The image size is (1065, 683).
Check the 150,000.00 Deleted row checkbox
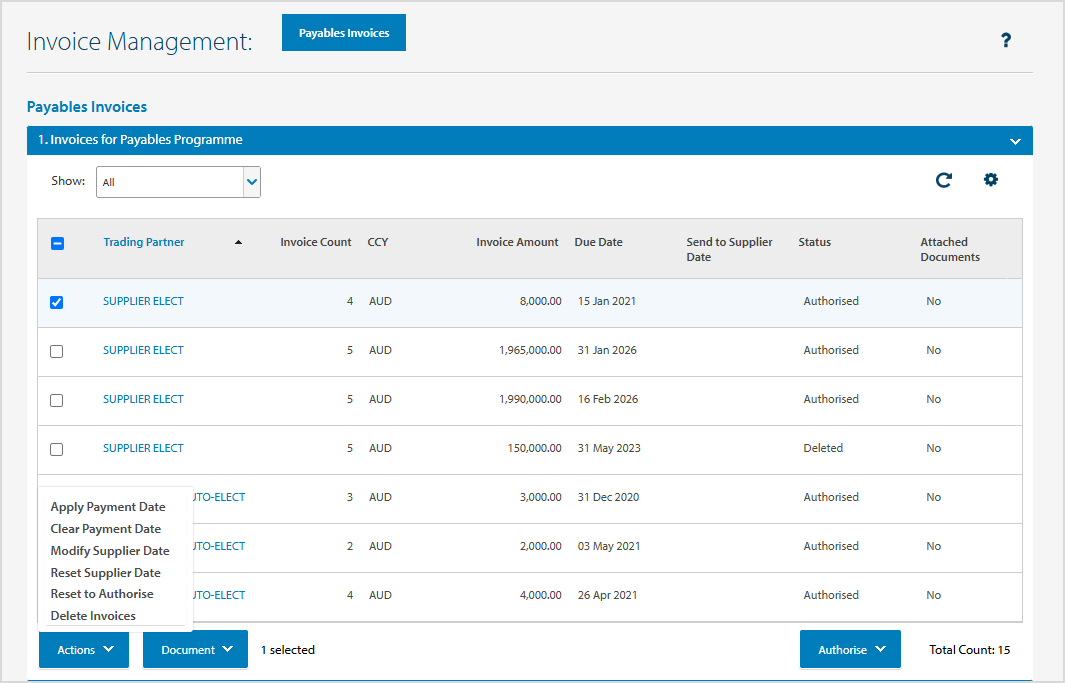point(57,449)
